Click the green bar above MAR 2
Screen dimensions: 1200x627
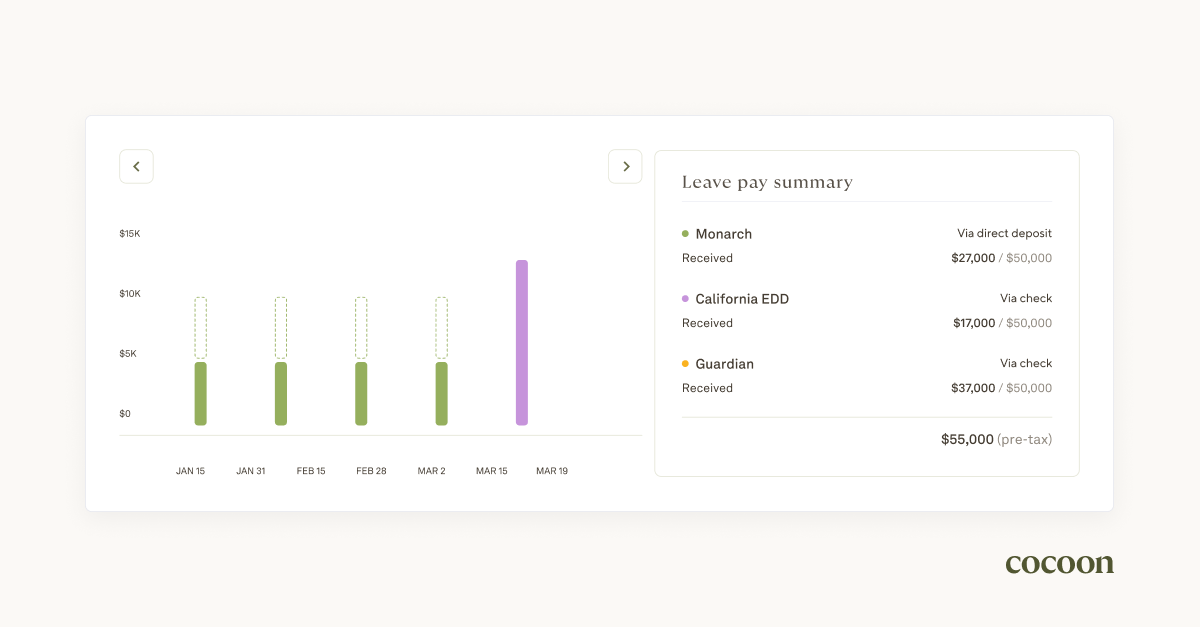(441, 393)
